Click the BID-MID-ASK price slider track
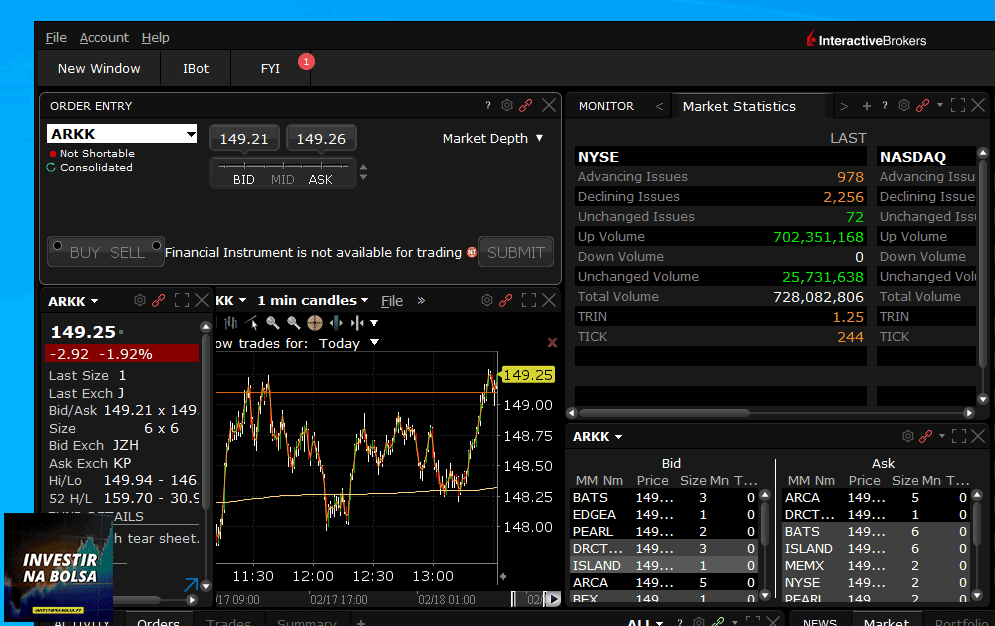This screenshot has width=995, height=626. coord(282,166)
